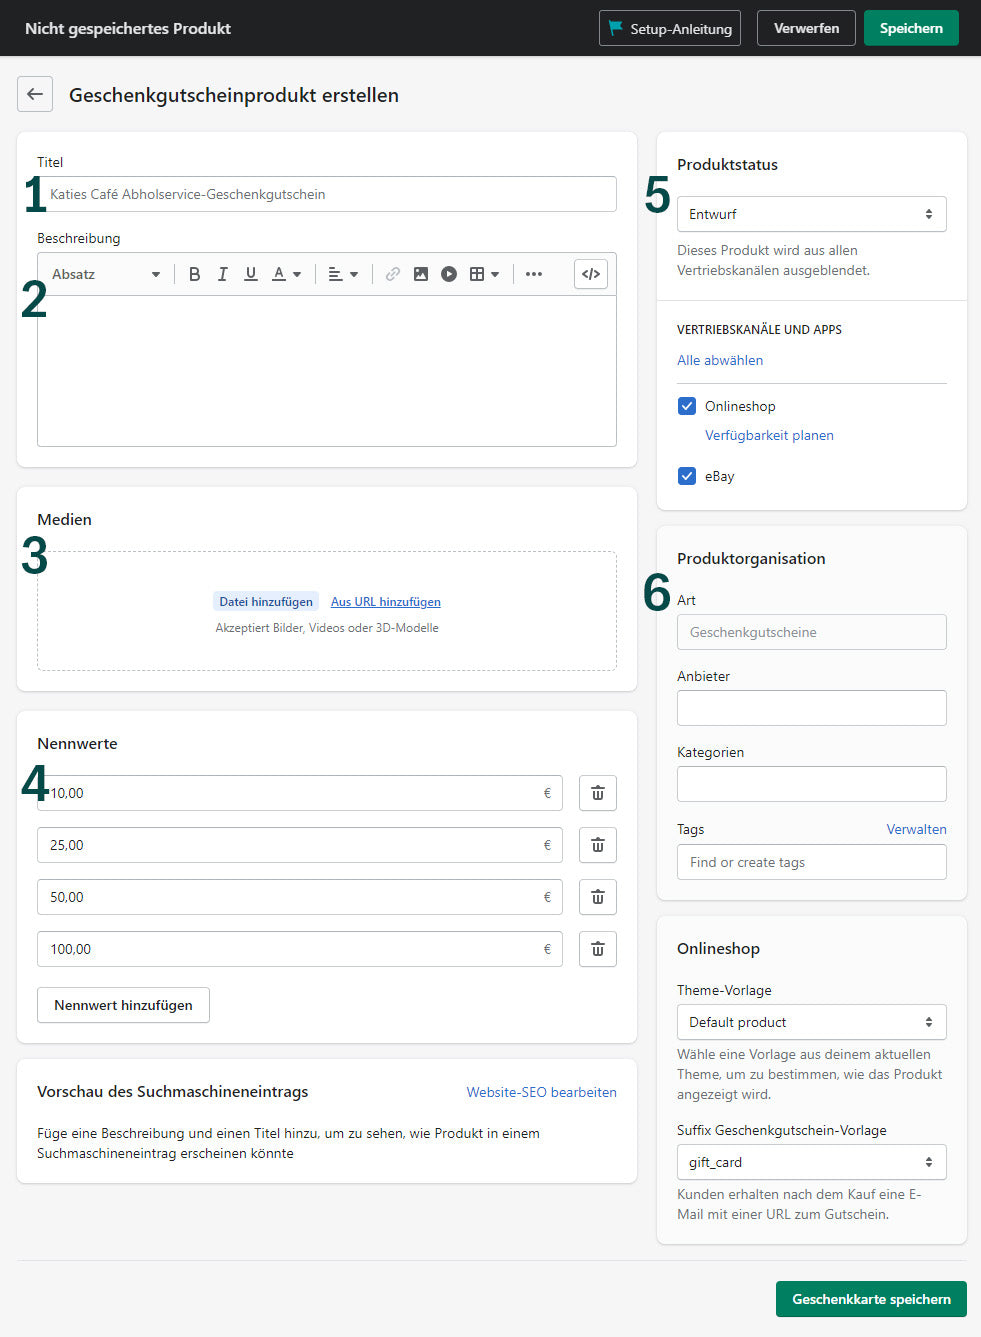
Task: Click the Setup-Anleitung button
Action: click(x=670, y=28)
